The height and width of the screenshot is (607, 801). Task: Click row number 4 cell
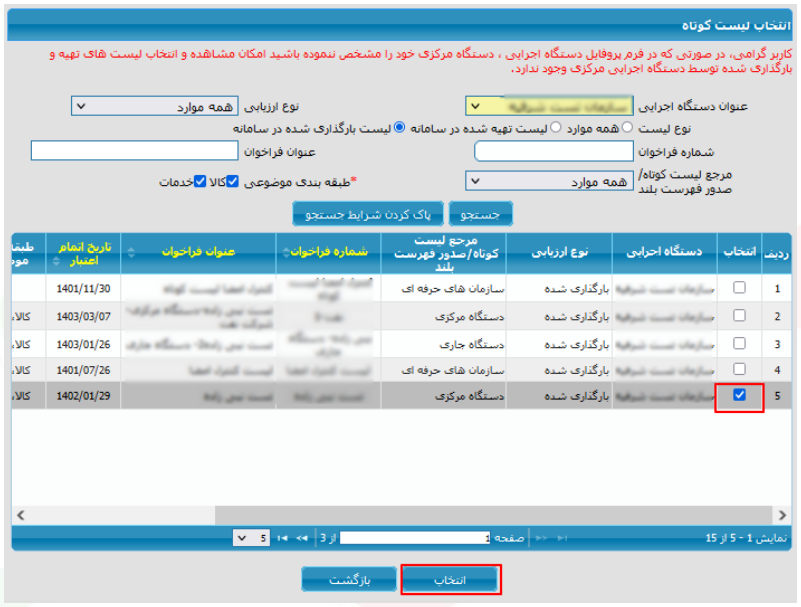777,370
